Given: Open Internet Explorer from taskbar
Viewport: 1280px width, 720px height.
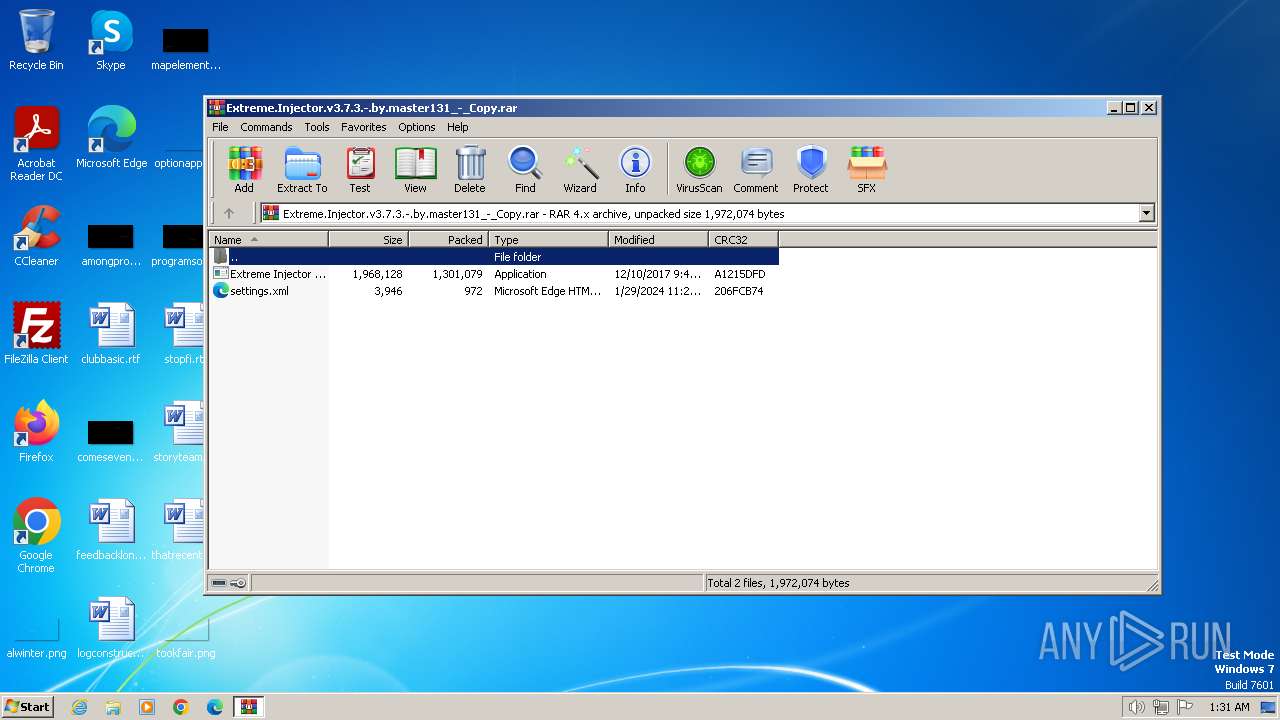Looking at the screenshot, I should [x=79, y=707].
